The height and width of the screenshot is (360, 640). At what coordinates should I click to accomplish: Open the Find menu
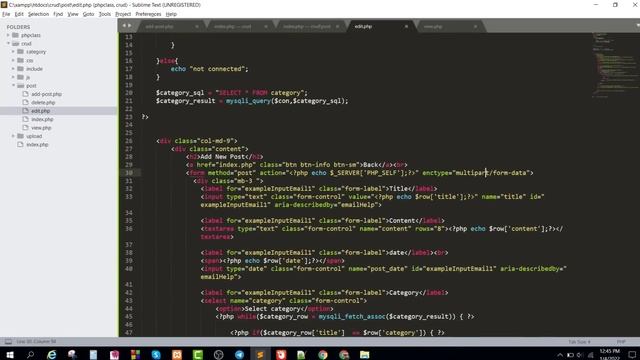click(58, 14)
